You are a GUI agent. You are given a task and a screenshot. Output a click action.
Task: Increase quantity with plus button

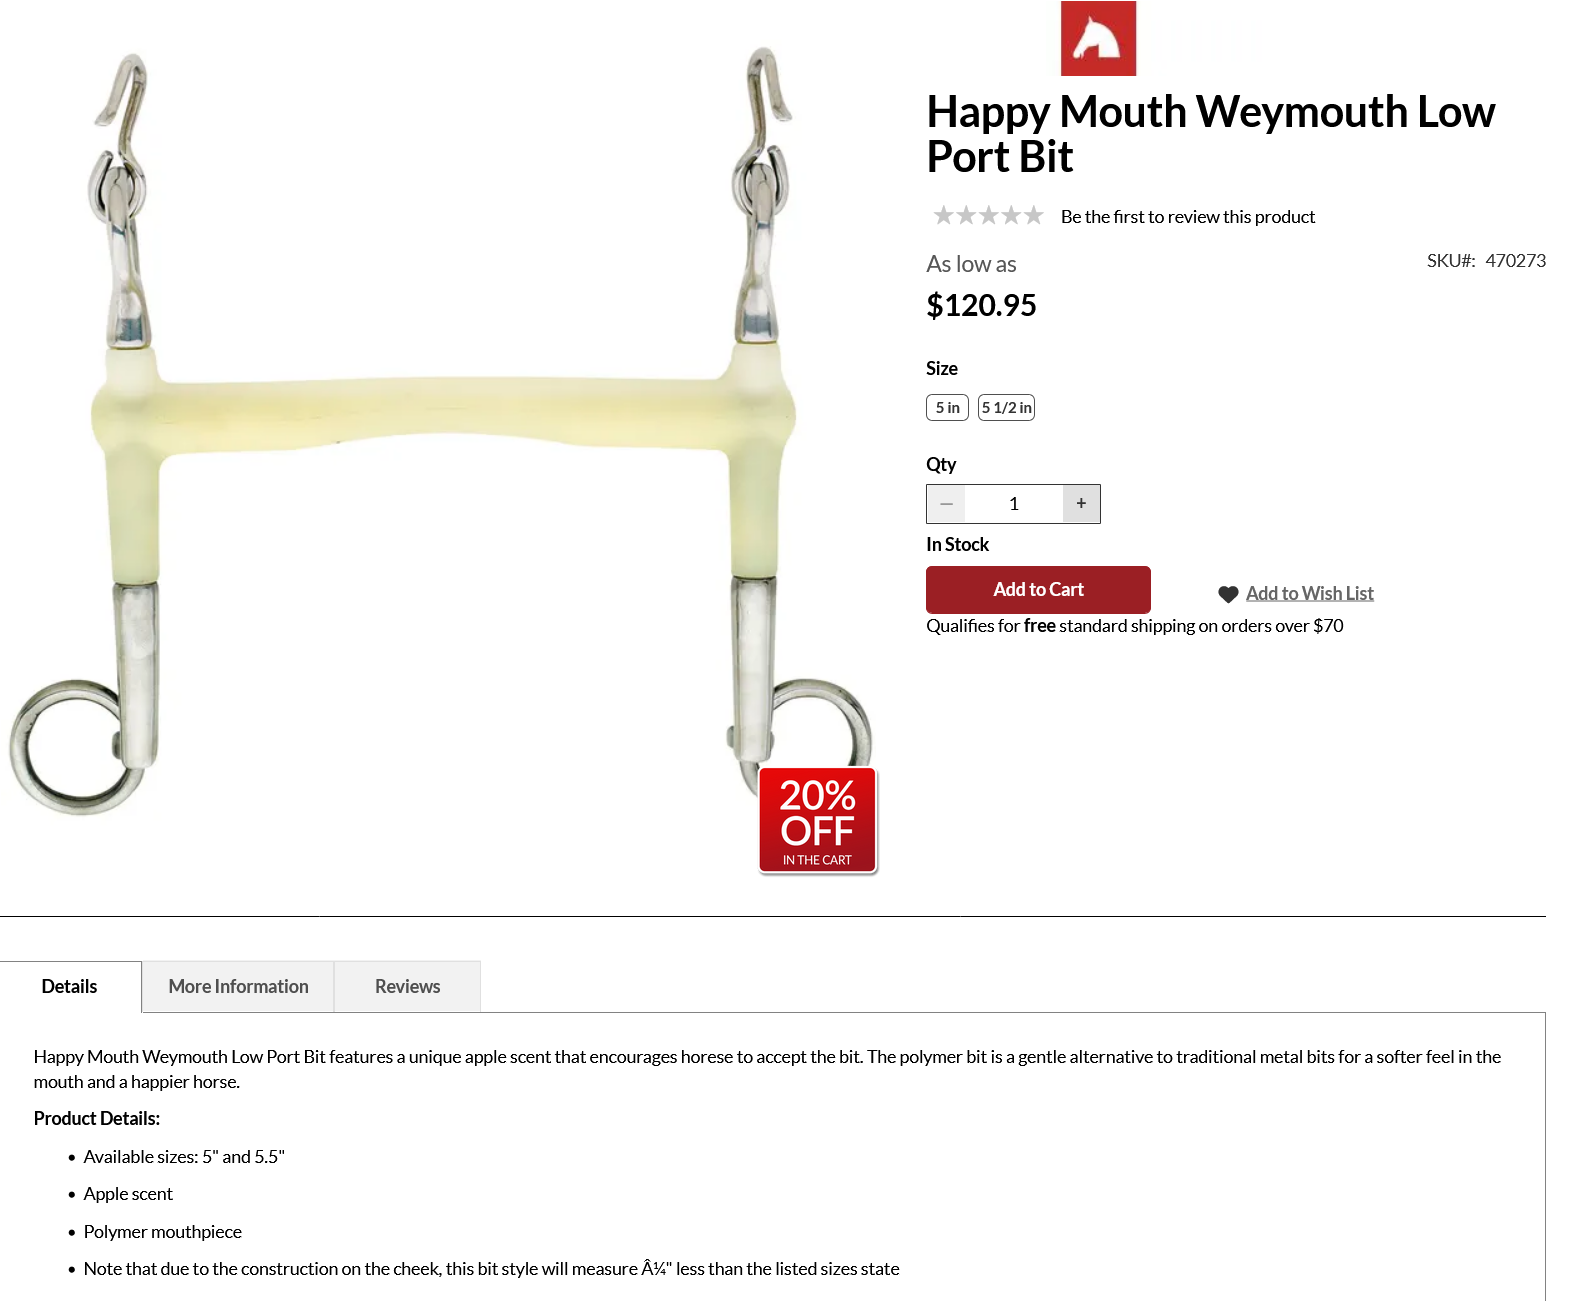[x=1081, y=504]
